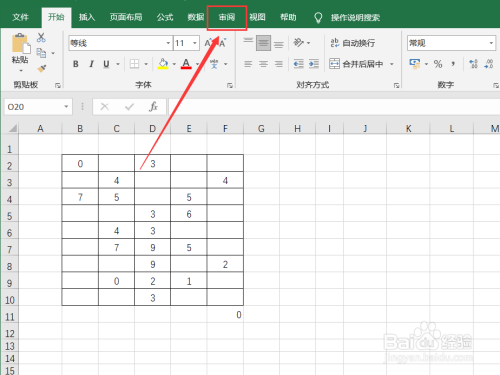Image resolution: width=500 pixels, height=375 pixels.
Task: Click the Paste clipboard icon
Action: click(21, 44)
